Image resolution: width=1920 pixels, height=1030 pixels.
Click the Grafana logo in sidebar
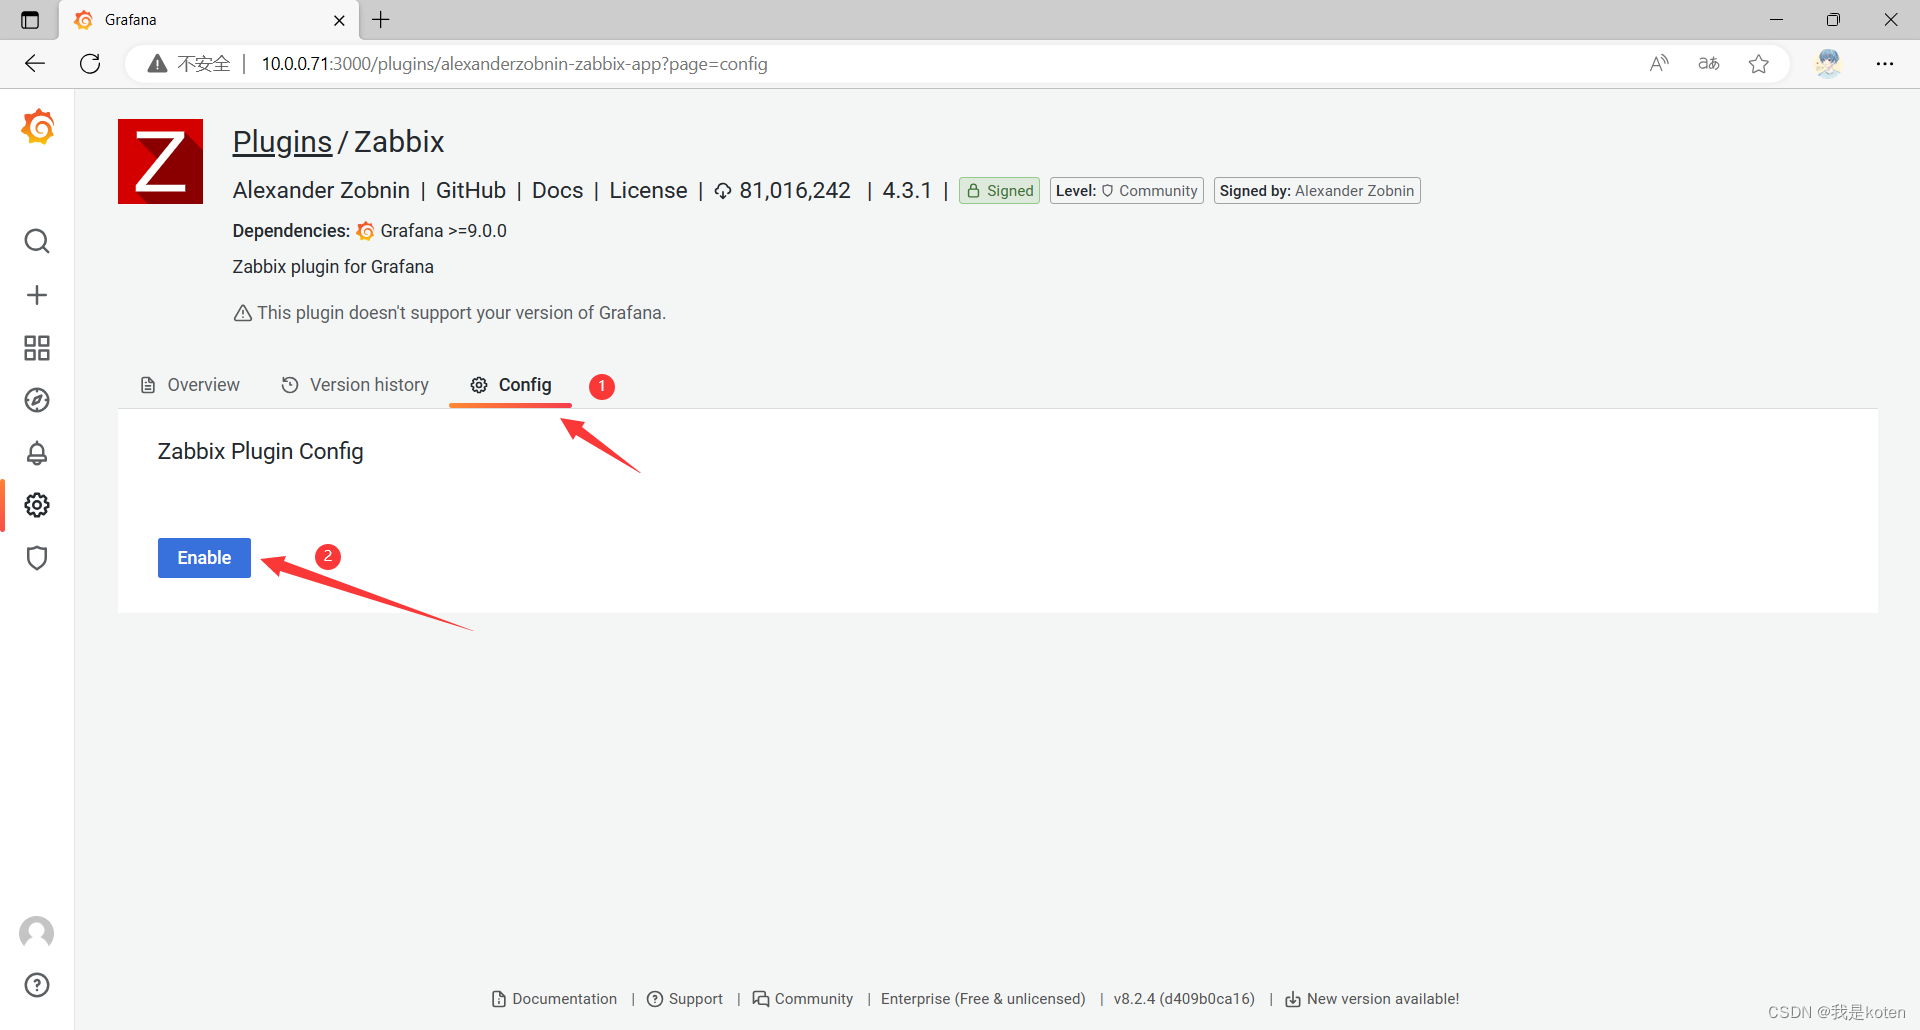pyautogui.click(x=38, y=127)
